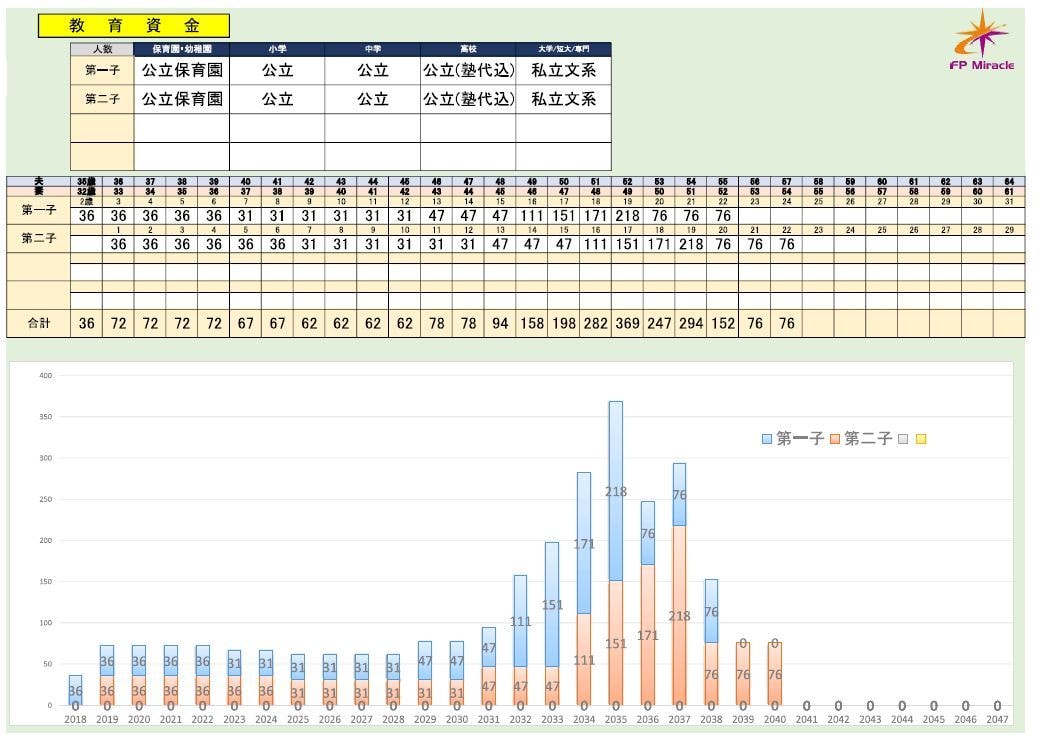Select the yellow 教育資金 title box
1056x747 pixels.
point(133,26)
